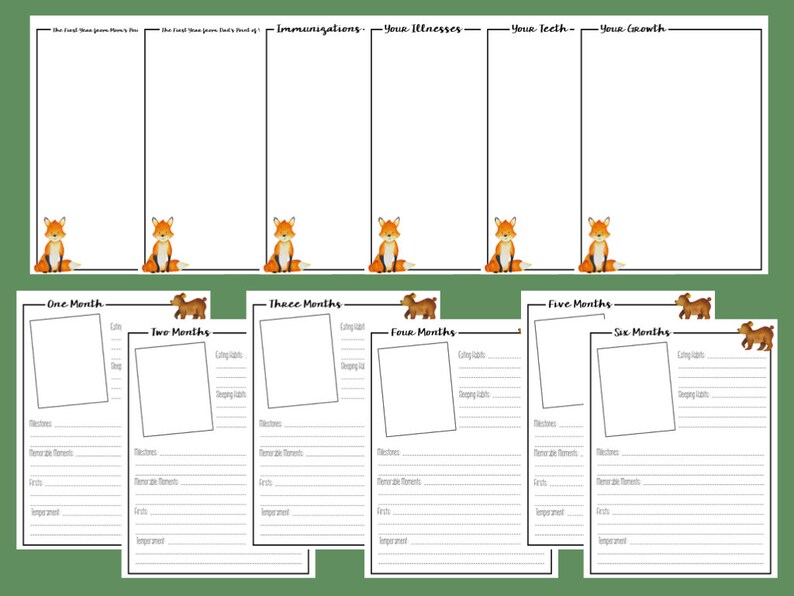Click the photo frame on the Two Months page
Screen dimensions: 794x596
pyautogui.click(x=174, y=389)
